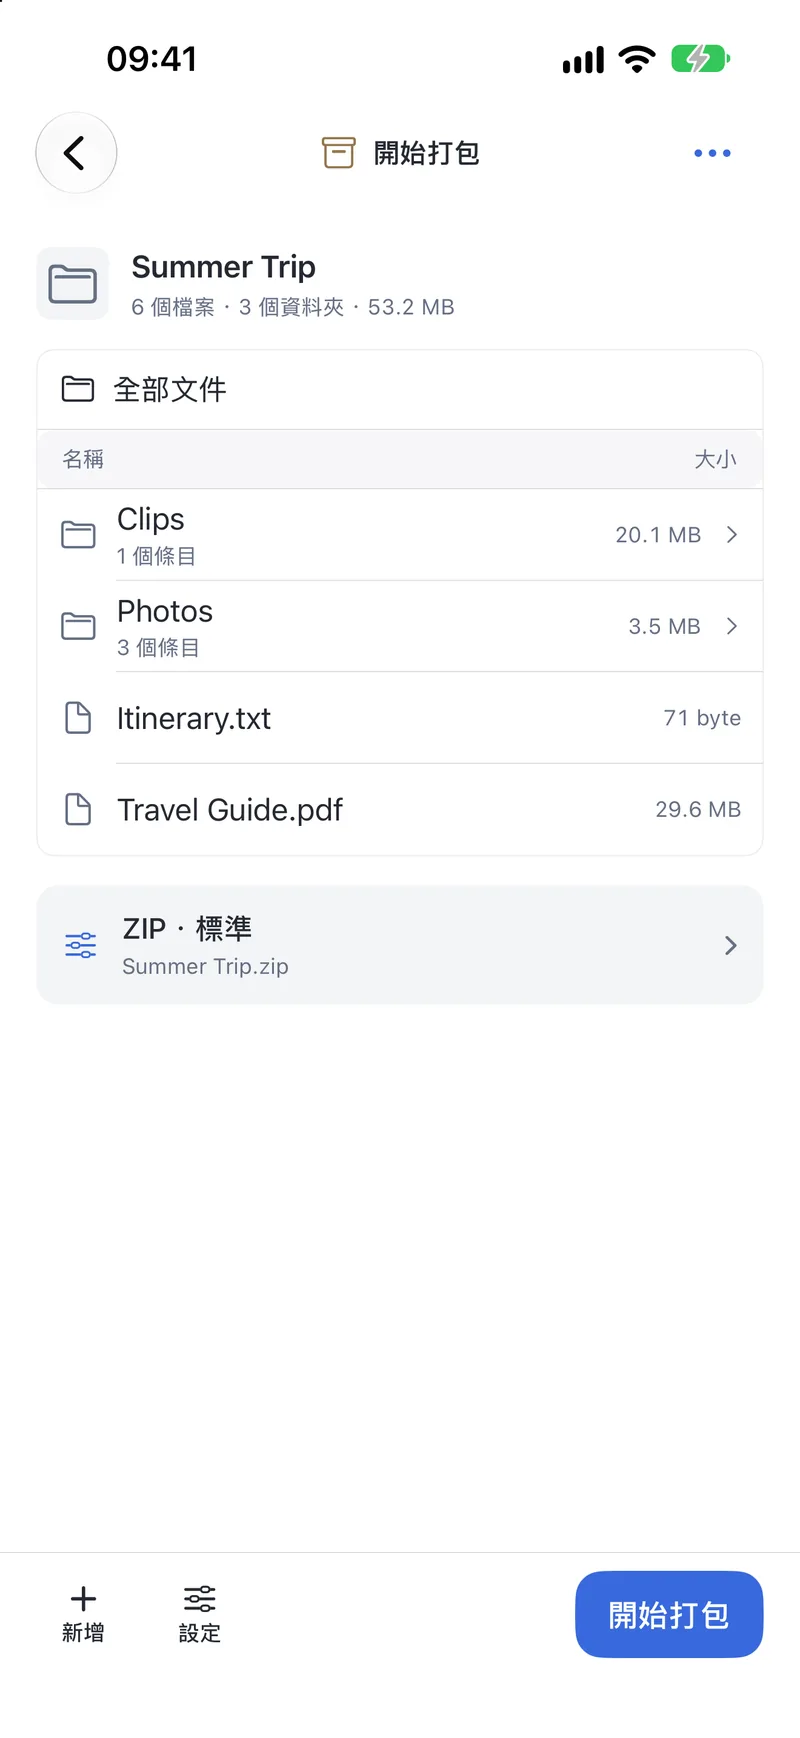This screenshot has height=1738, width=800.
Task: Tap the 新增 plus icon
Action: click(x=83, y=1598)
